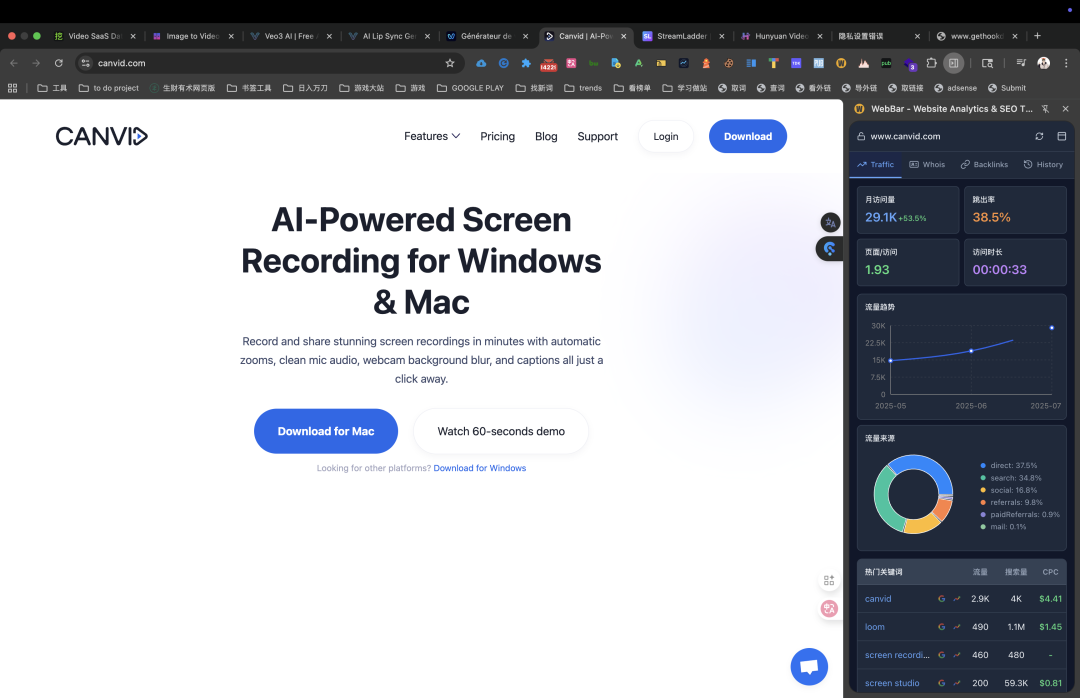Click the pink translate floating icon
Image resolution: width=1080 pixels, height=698 pixels.
coord(829,608)
